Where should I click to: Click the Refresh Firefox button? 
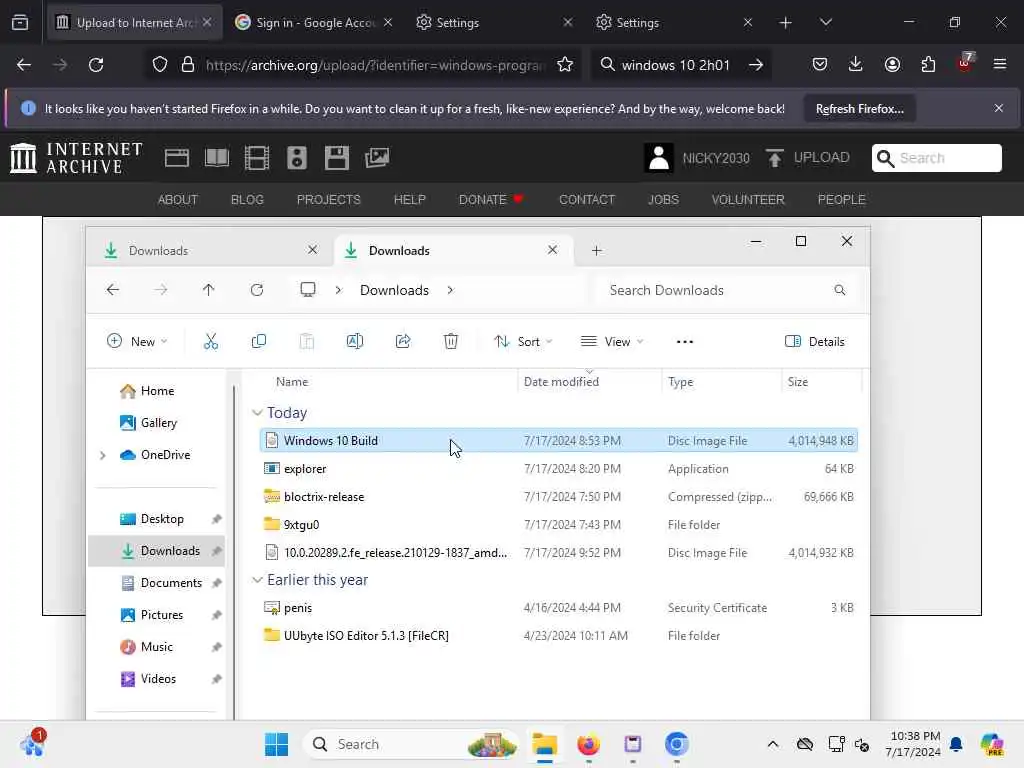[859, 109]
